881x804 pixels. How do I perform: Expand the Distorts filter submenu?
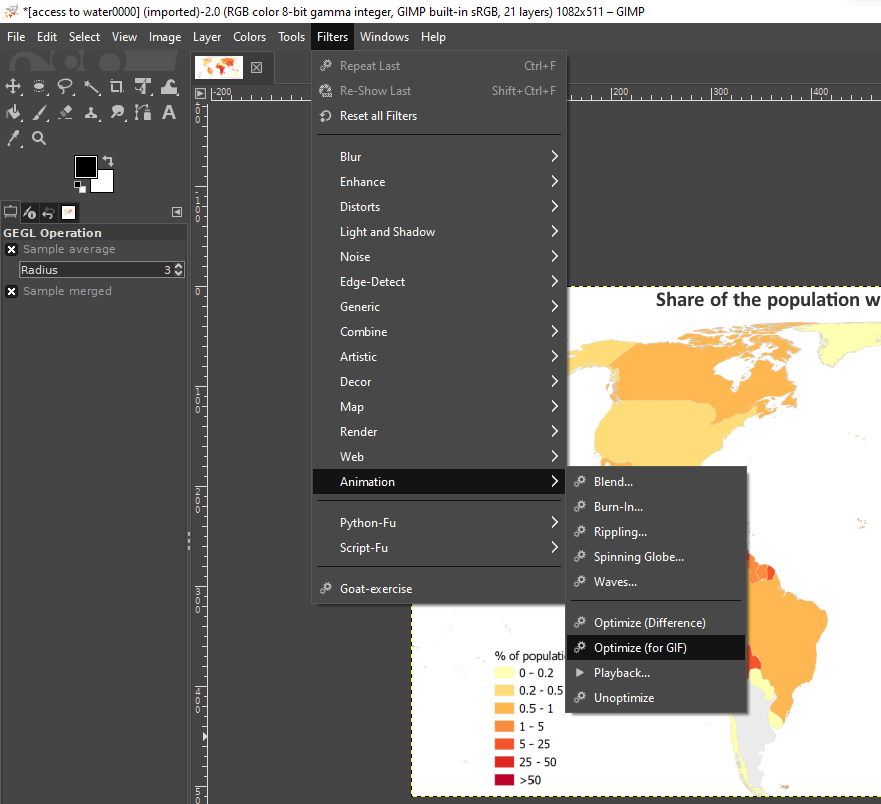click(358, 206)
